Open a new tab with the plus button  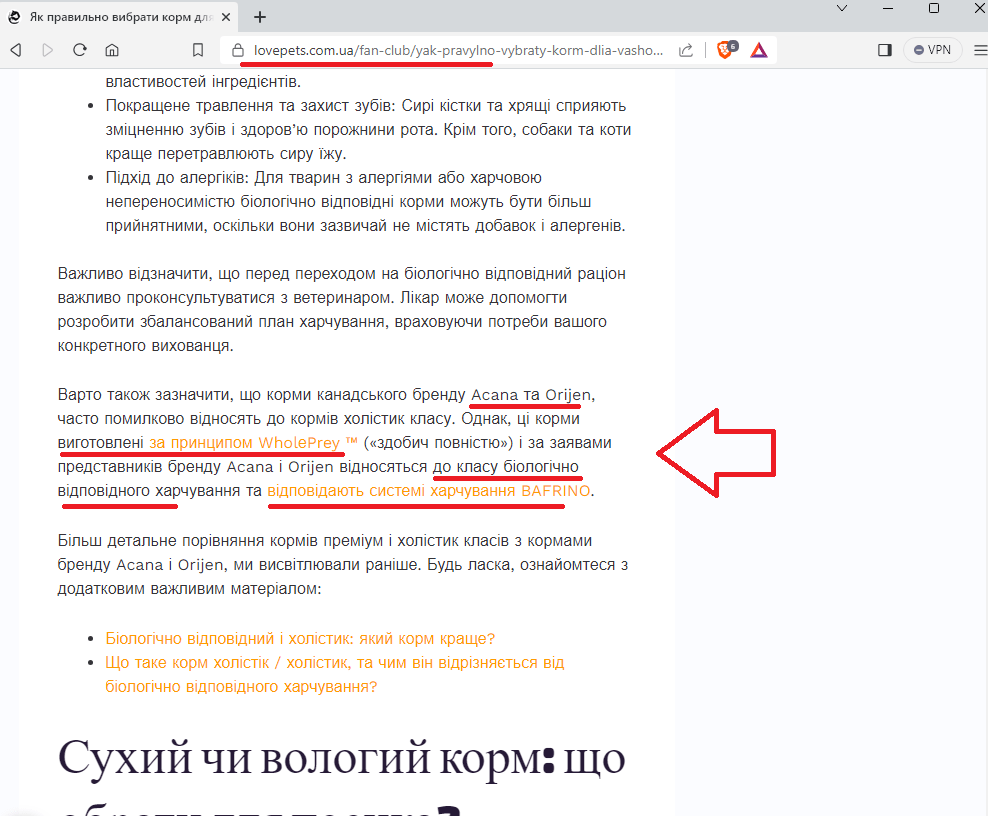pos(259,16)
